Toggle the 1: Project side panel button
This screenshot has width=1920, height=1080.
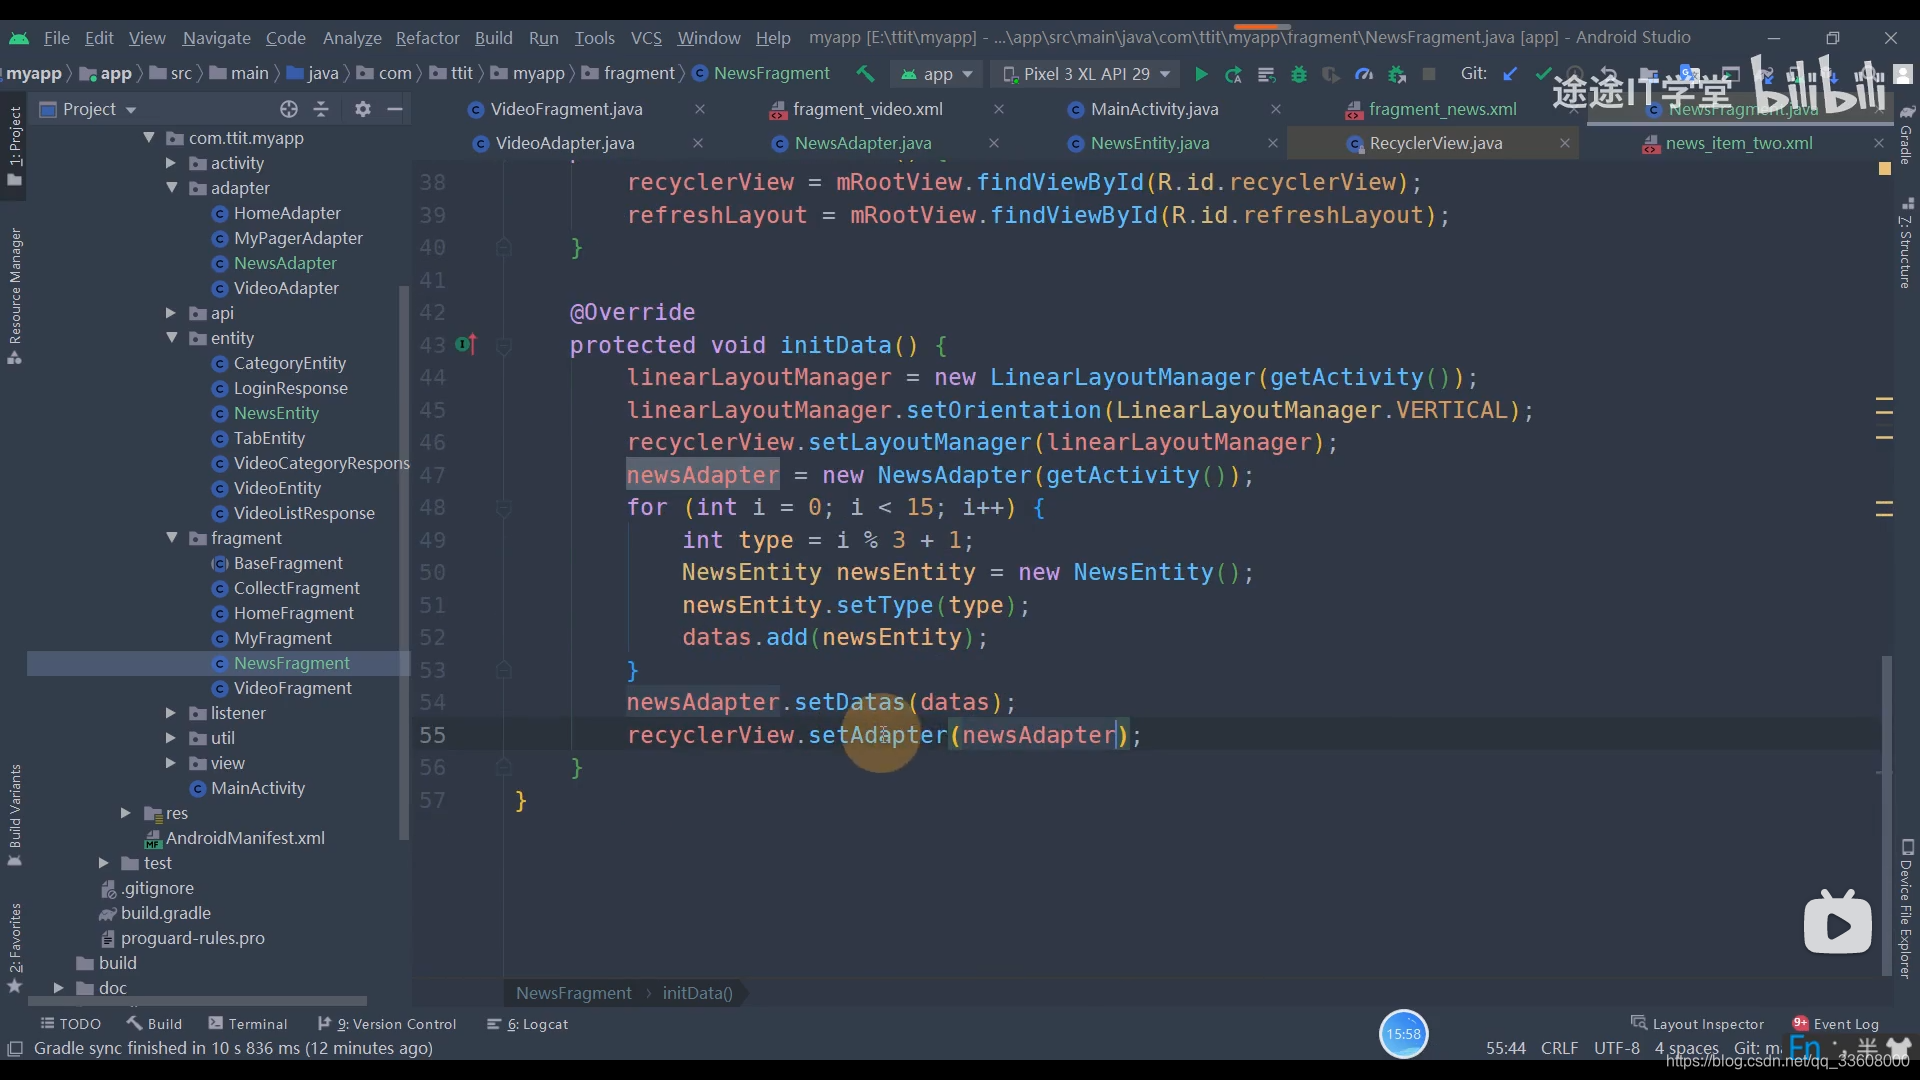(x=15, y=146)
